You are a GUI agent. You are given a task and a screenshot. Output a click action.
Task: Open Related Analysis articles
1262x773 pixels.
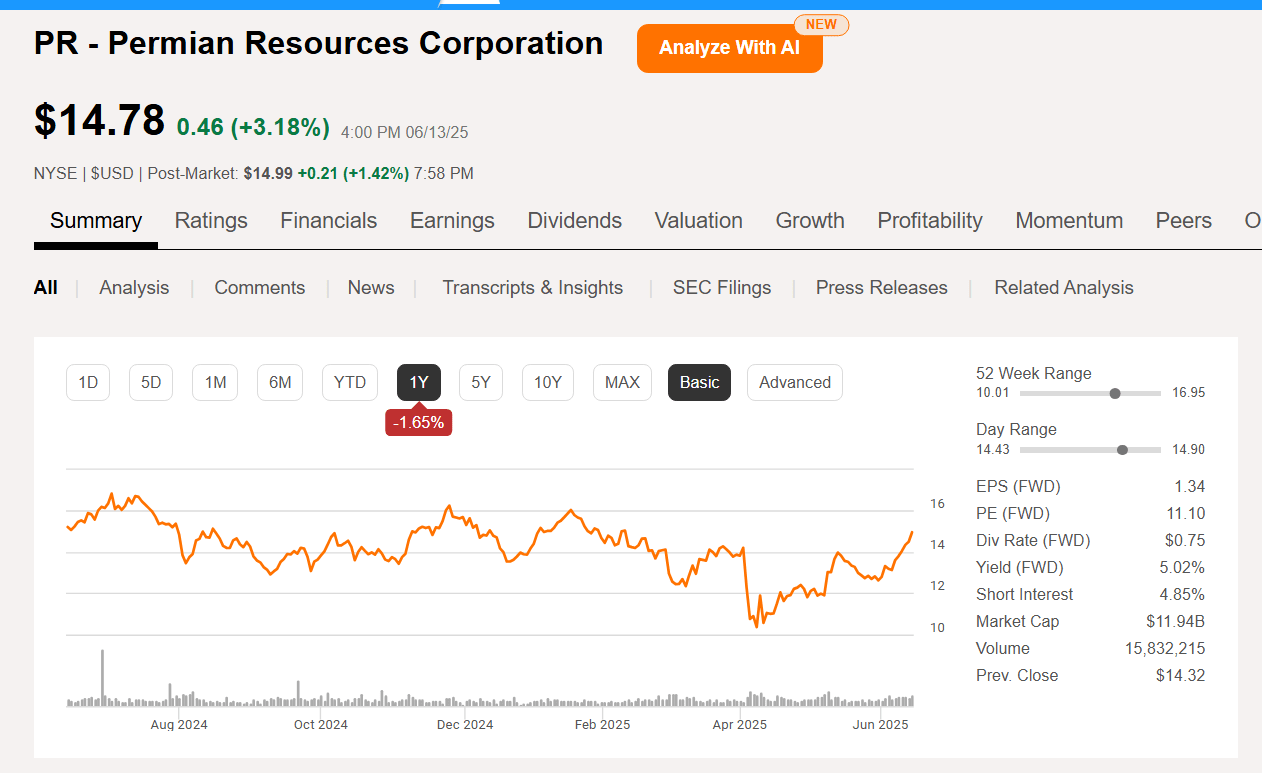(1063, 287)
